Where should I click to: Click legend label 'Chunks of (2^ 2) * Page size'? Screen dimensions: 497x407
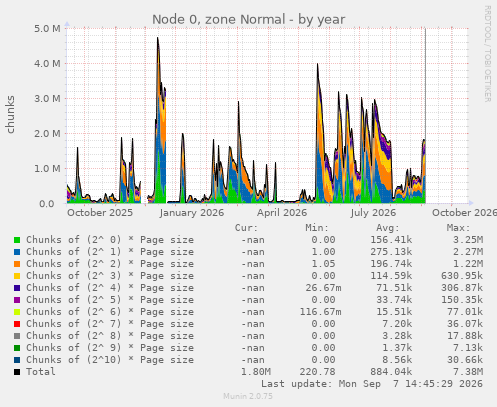[110, 264]
